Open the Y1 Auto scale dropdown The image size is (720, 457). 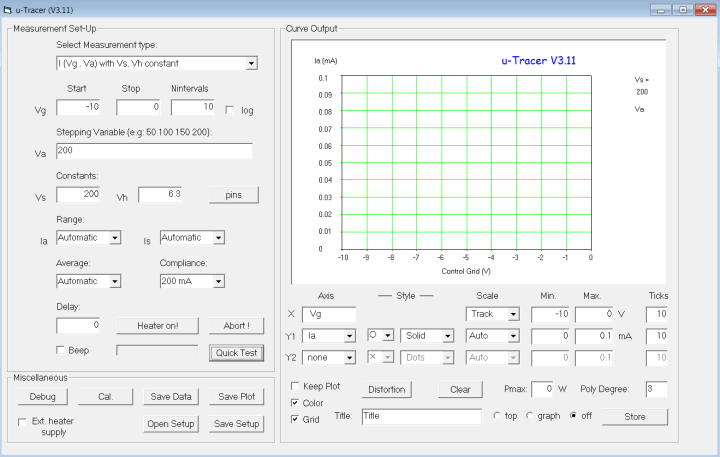pos(513,336)
